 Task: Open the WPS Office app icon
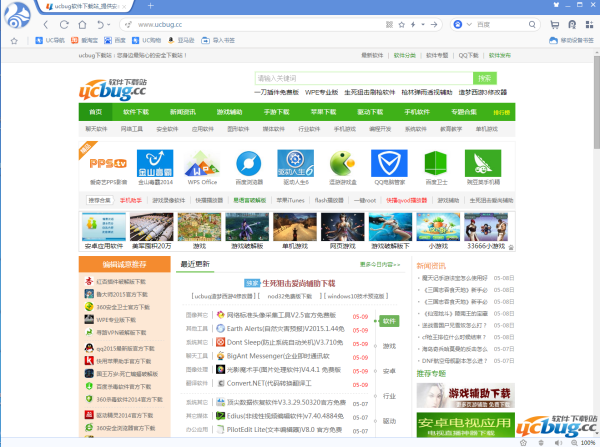(202, 163)
